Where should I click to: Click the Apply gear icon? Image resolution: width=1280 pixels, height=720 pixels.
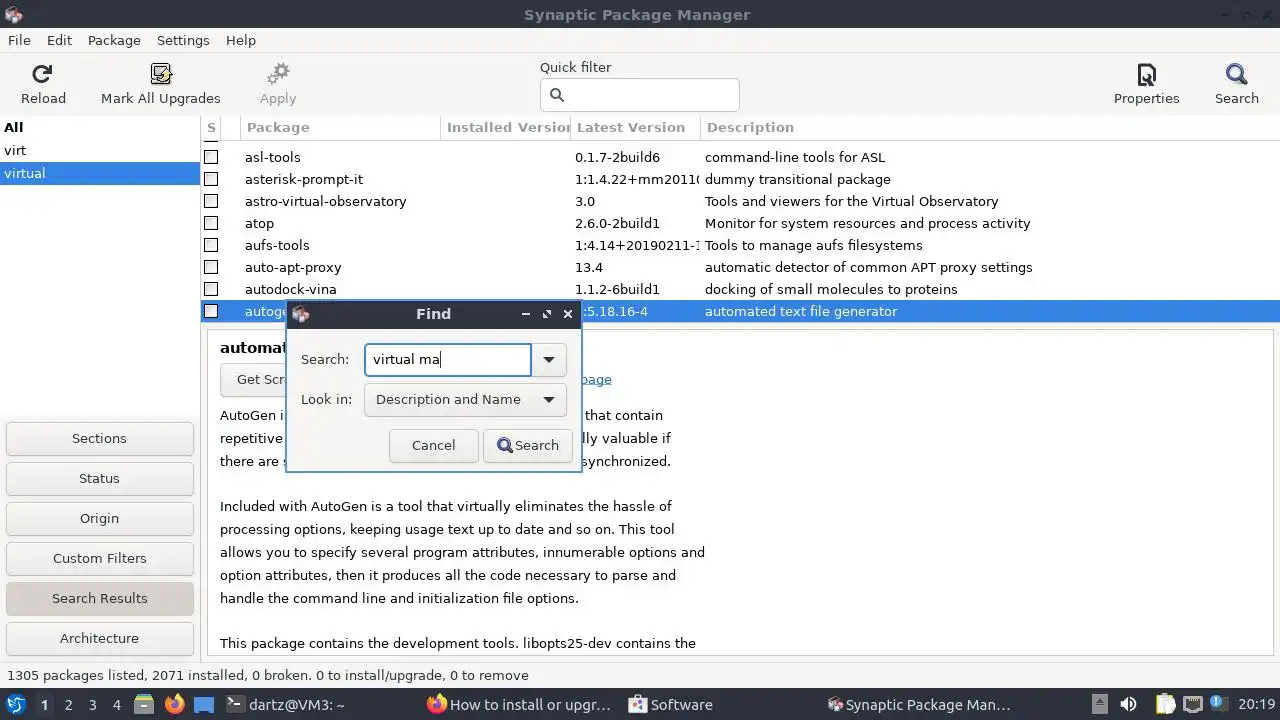(278, 74)
